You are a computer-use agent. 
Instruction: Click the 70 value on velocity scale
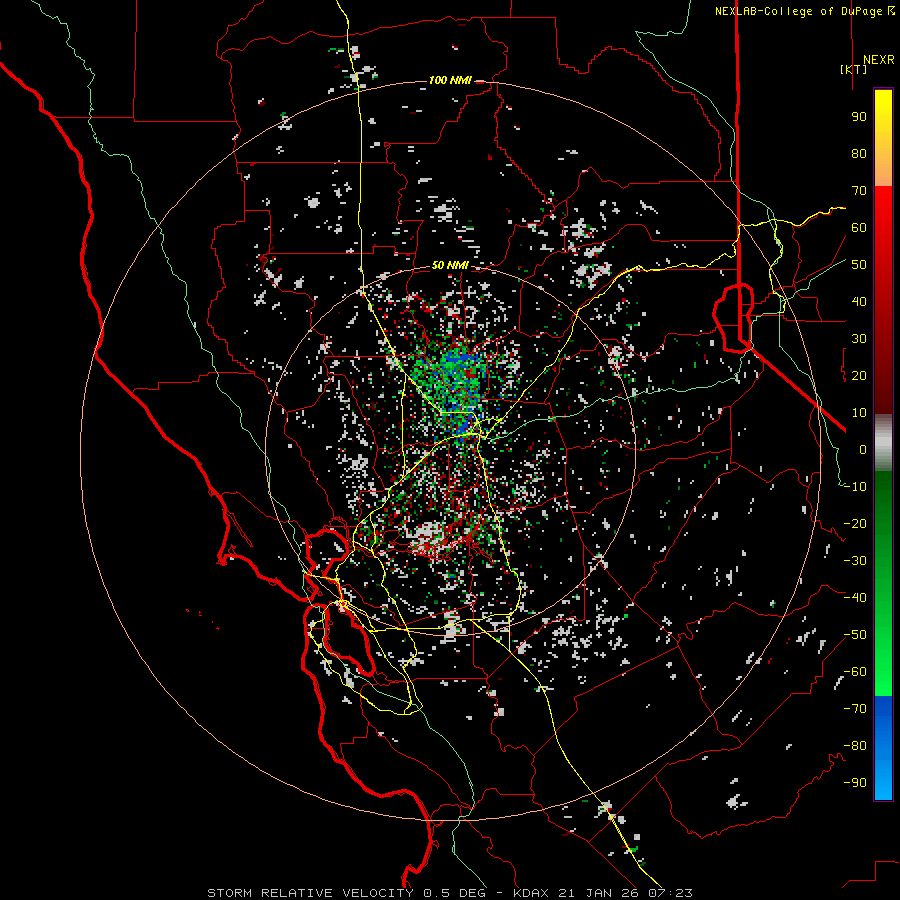(x=859, y=191)
